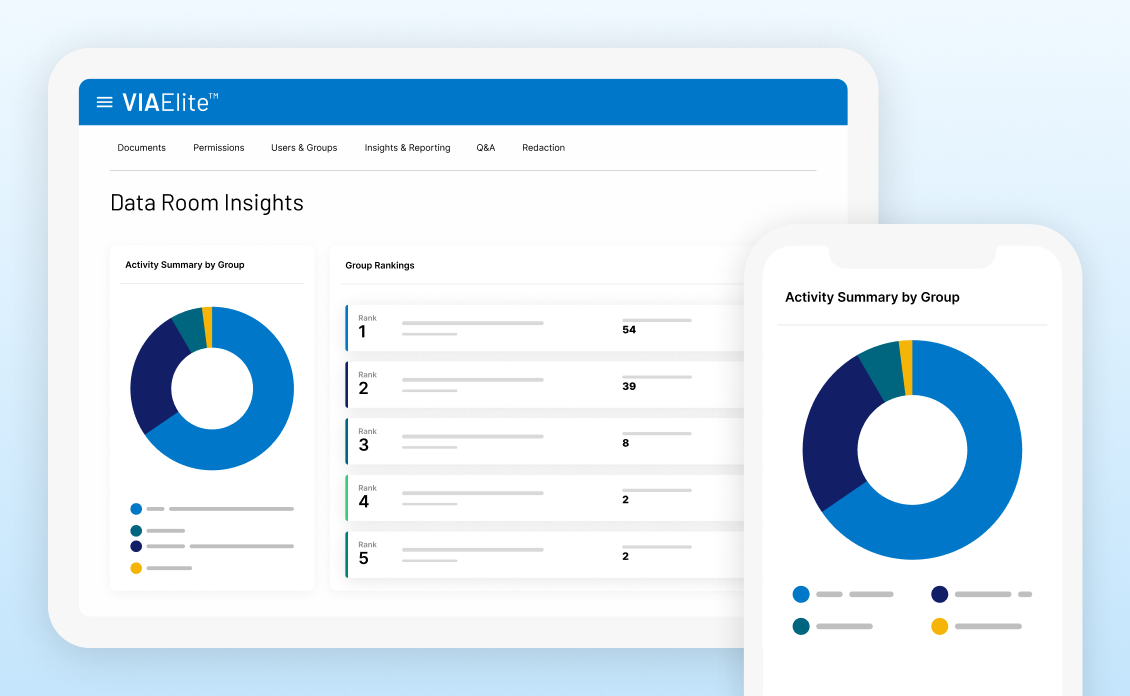Open the hamburger navigation menu

click(x=103, y=101)
